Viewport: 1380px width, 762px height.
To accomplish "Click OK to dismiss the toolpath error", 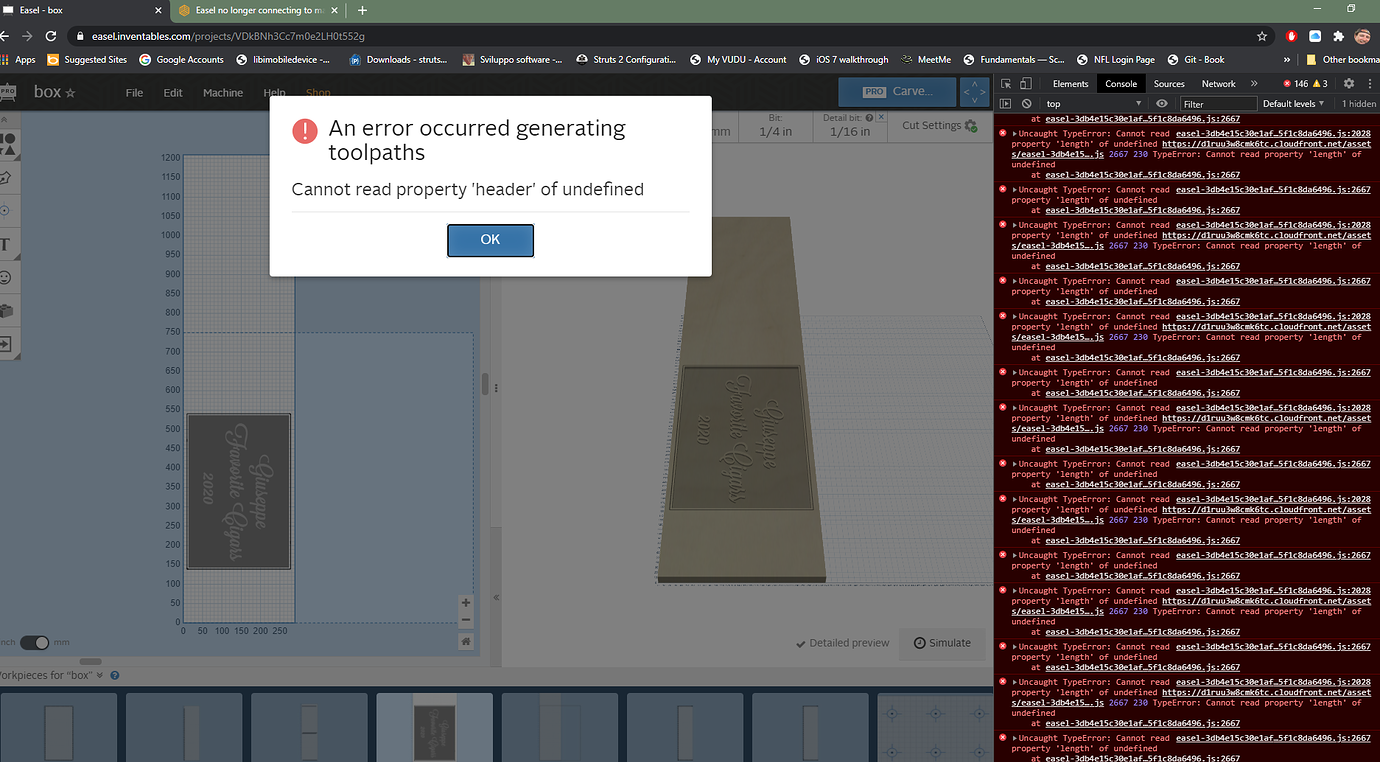I will click(490, 240).
